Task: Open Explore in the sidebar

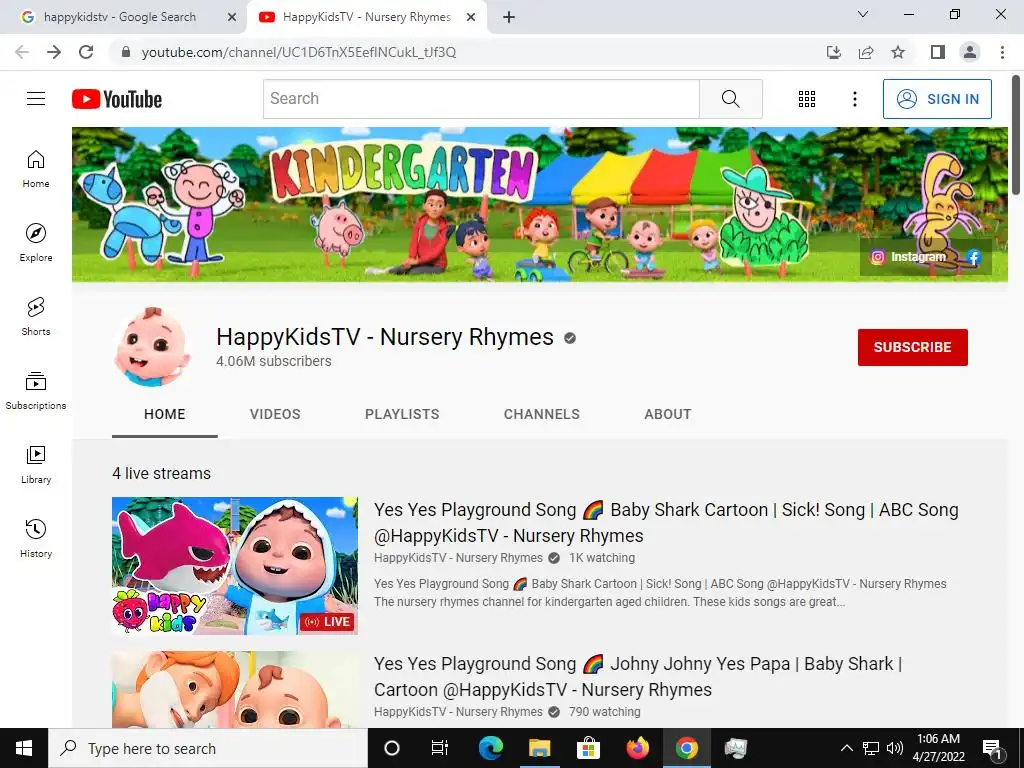Action: [x=36, y=243]
